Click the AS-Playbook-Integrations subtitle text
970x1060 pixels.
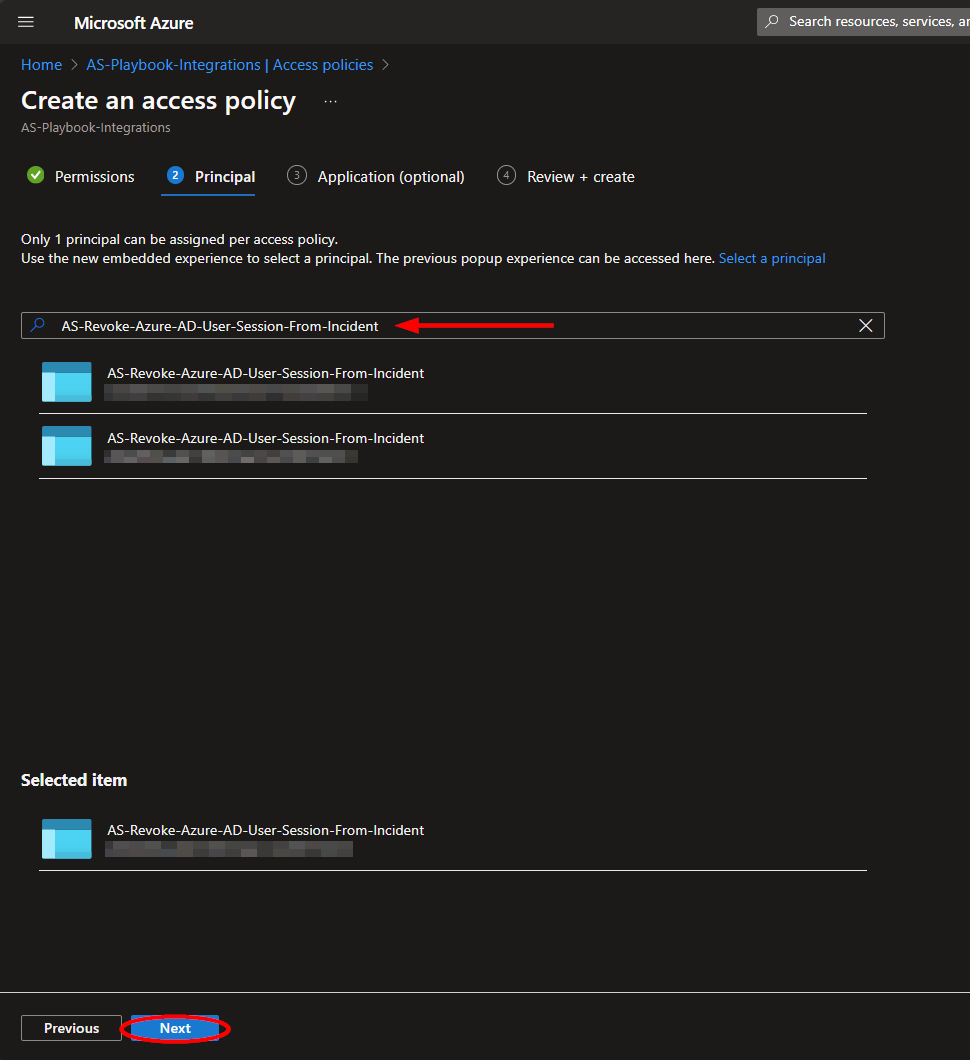tap(96, 128)
